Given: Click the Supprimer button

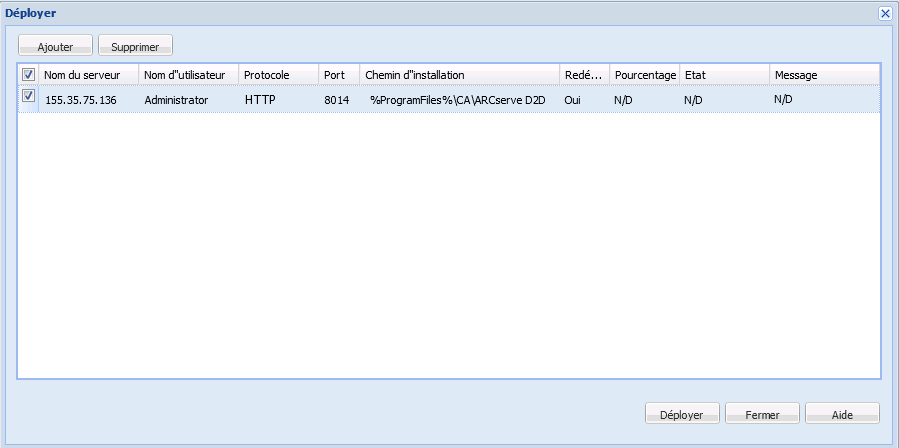Looking at the screenshot, I should point(135,45).
